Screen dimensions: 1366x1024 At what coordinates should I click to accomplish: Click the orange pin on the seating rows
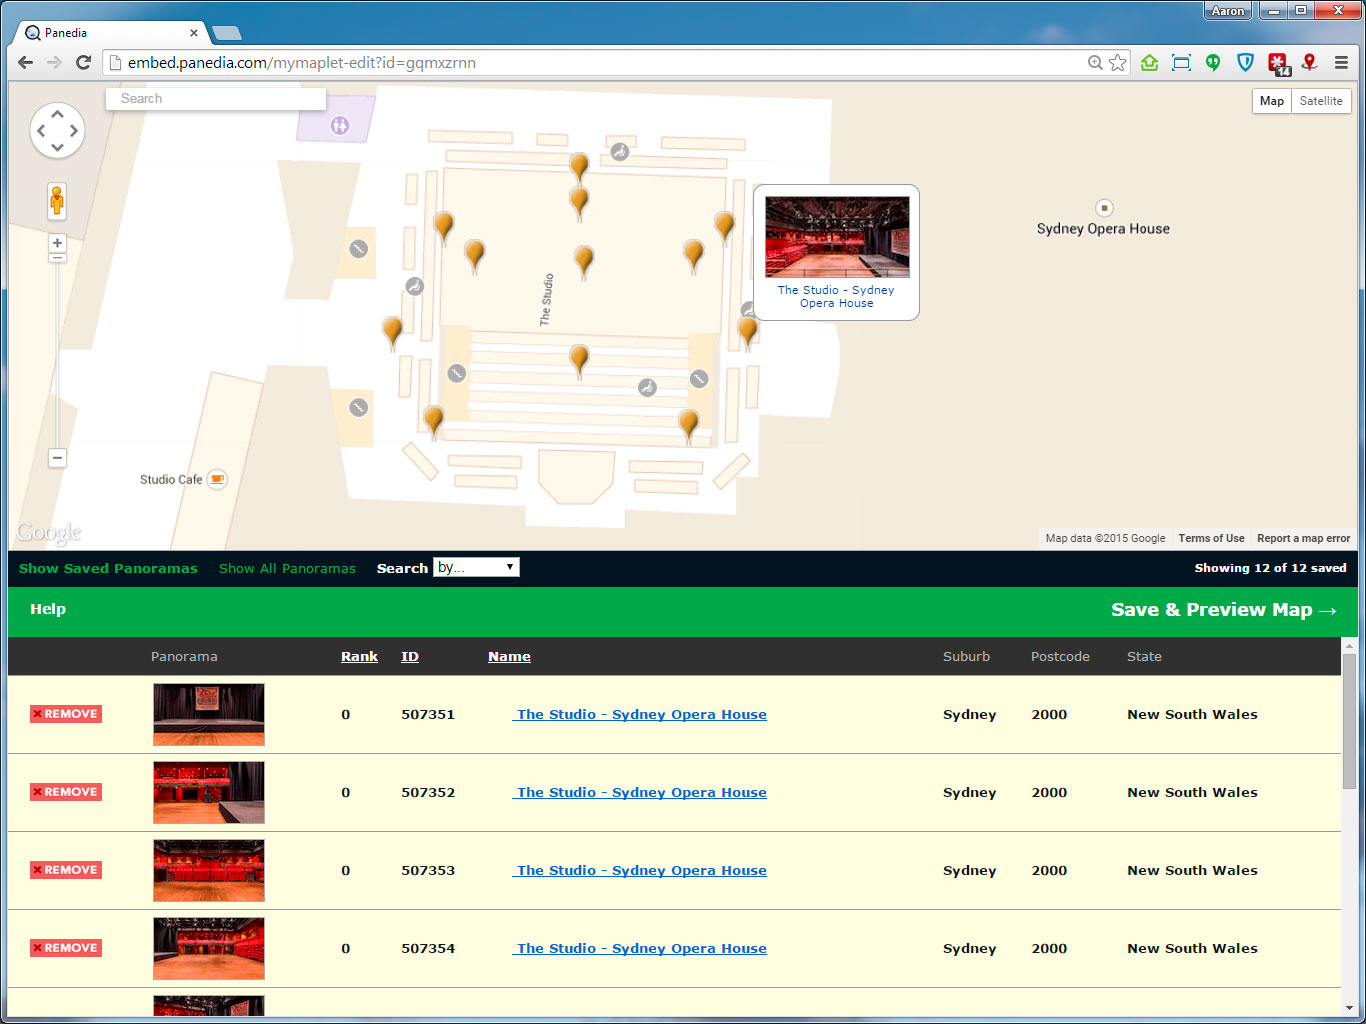click(579, 360)
